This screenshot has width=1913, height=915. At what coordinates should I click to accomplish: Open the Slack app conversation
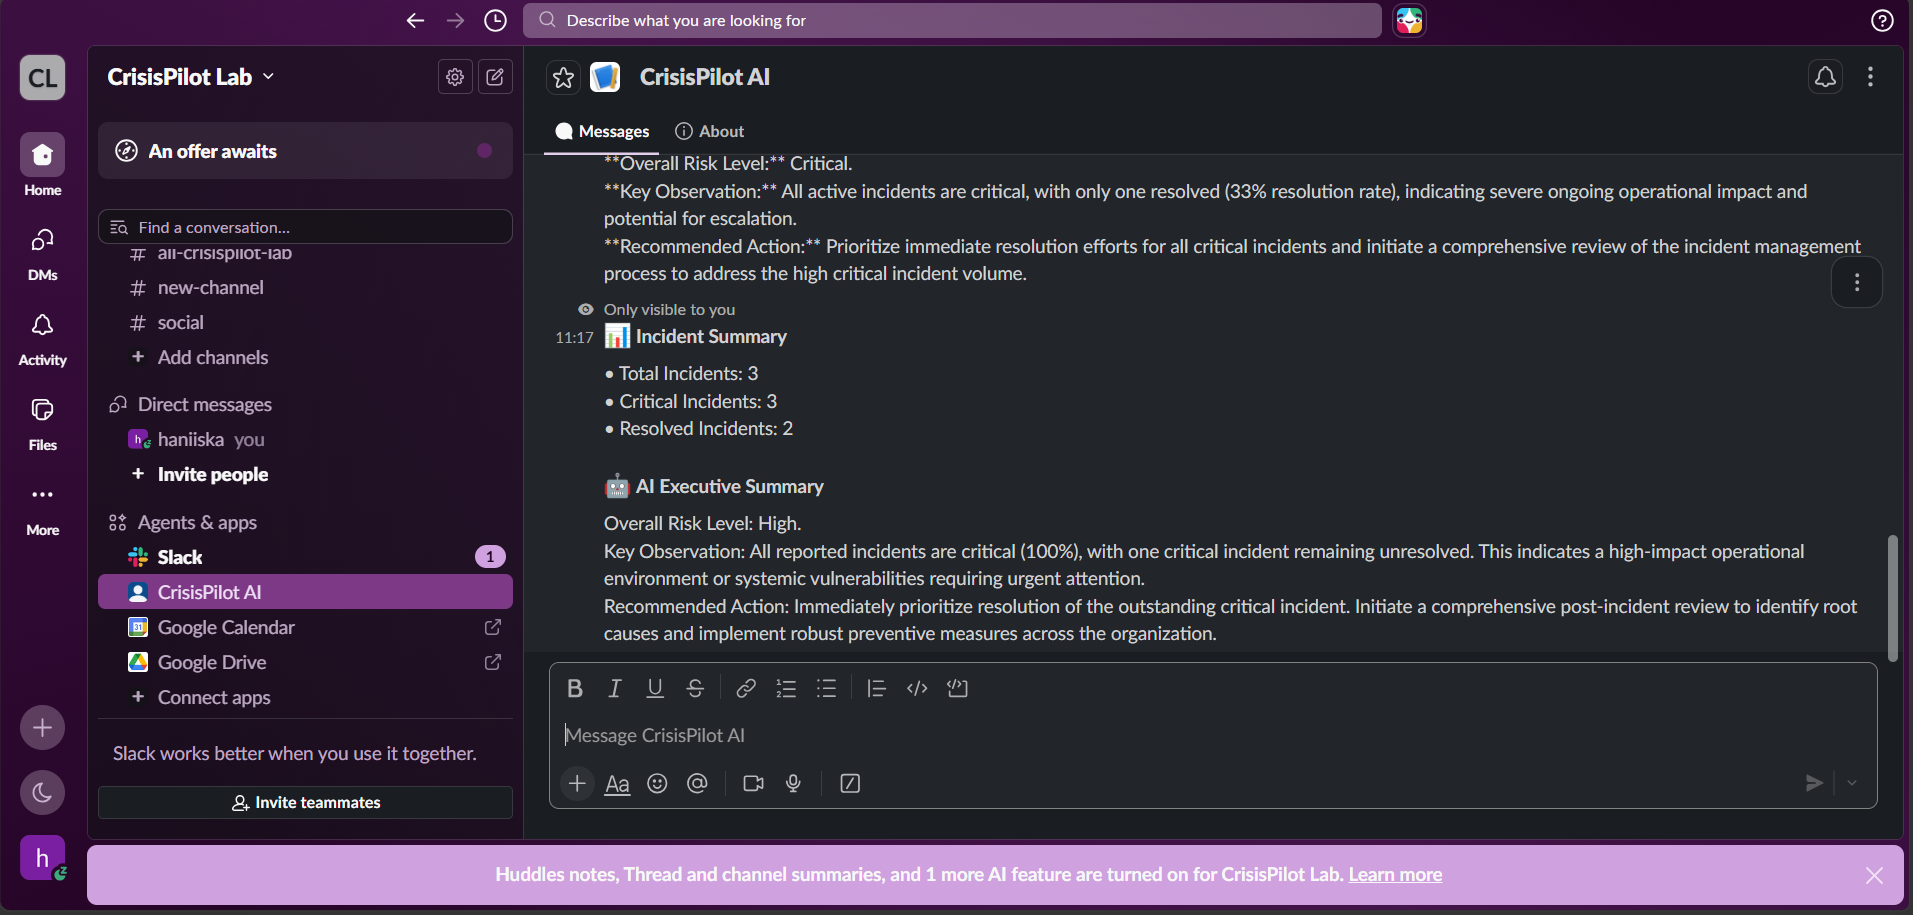click(x=305, y=557)
